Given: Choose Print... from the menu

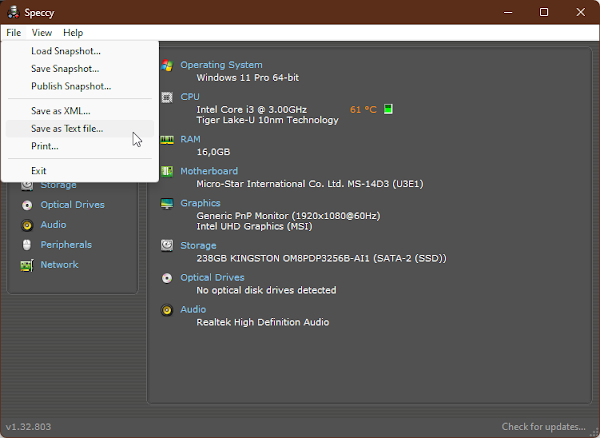Looking at the screenshot, I should pyautogui.click(x=80, y=146).
